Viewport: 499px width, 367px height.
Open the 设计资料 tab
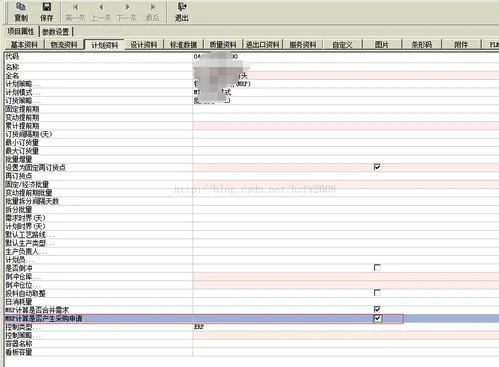(x=144, y=45)
